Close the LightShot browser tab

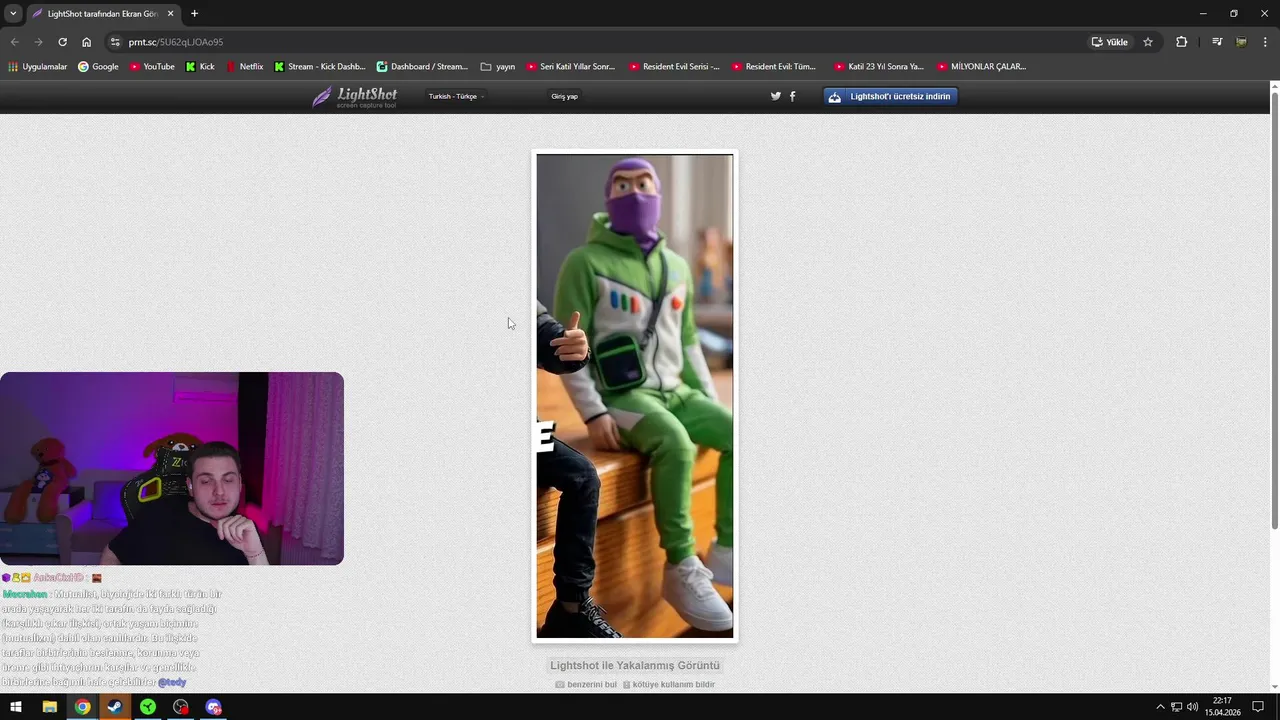[x=170, y=14]
